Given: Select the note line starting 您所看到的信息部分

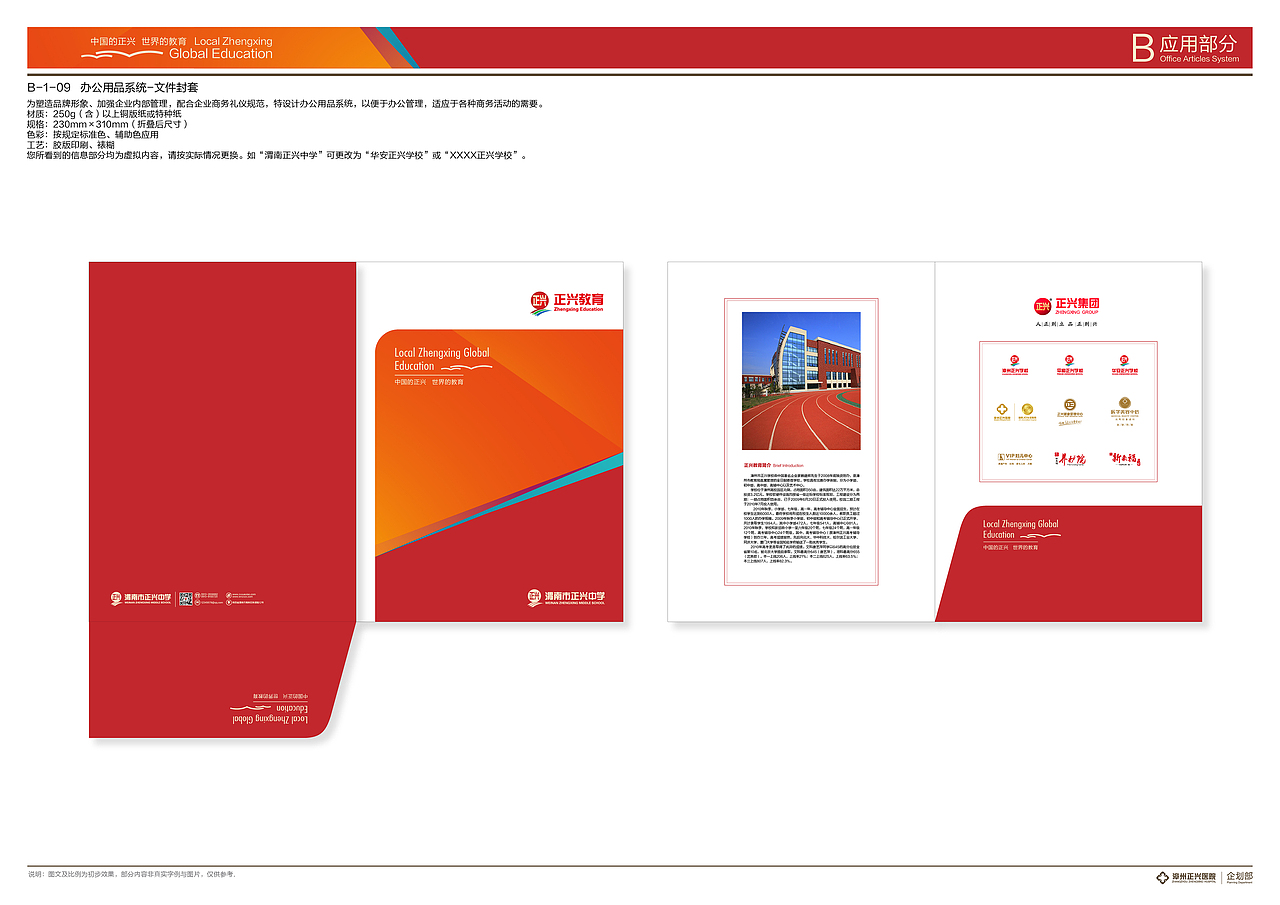Looking at the screenshot, I should 277,155.
